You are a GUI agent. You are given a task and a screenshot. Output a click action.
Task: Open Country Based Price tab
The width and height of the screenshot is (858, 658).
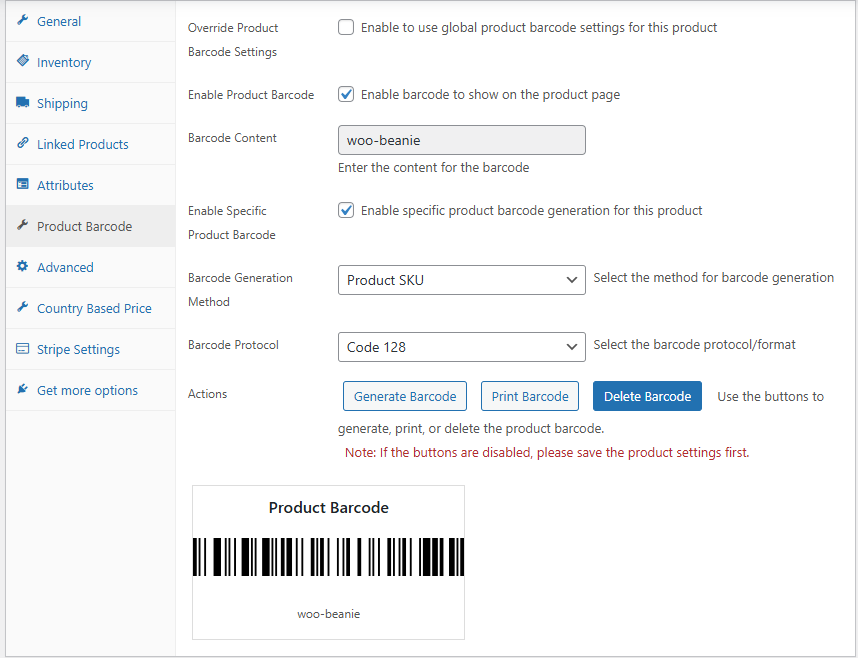[91, 309]
